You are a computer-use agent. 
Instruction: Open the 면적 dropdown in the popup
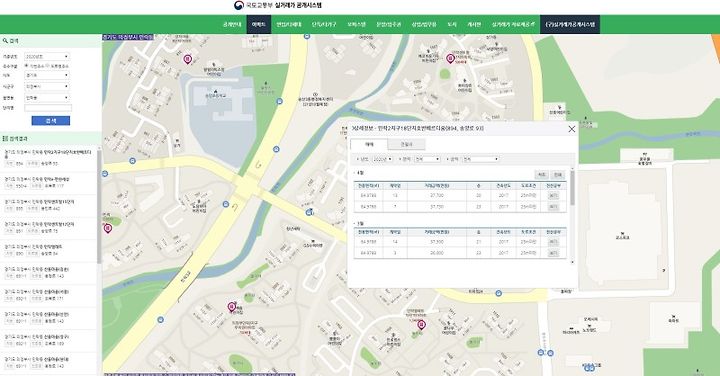427,159
